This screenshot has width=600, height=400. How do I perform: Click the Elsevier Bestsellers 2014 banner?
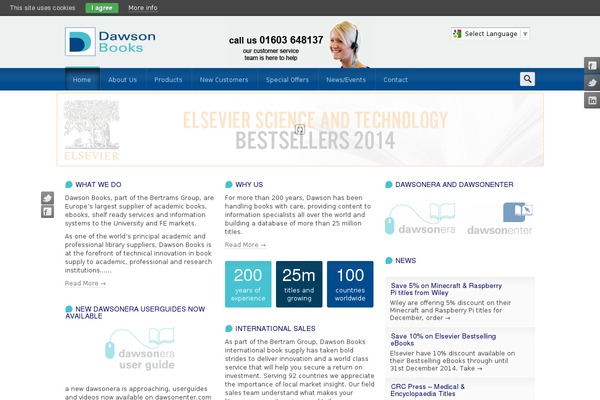[300, 129]
